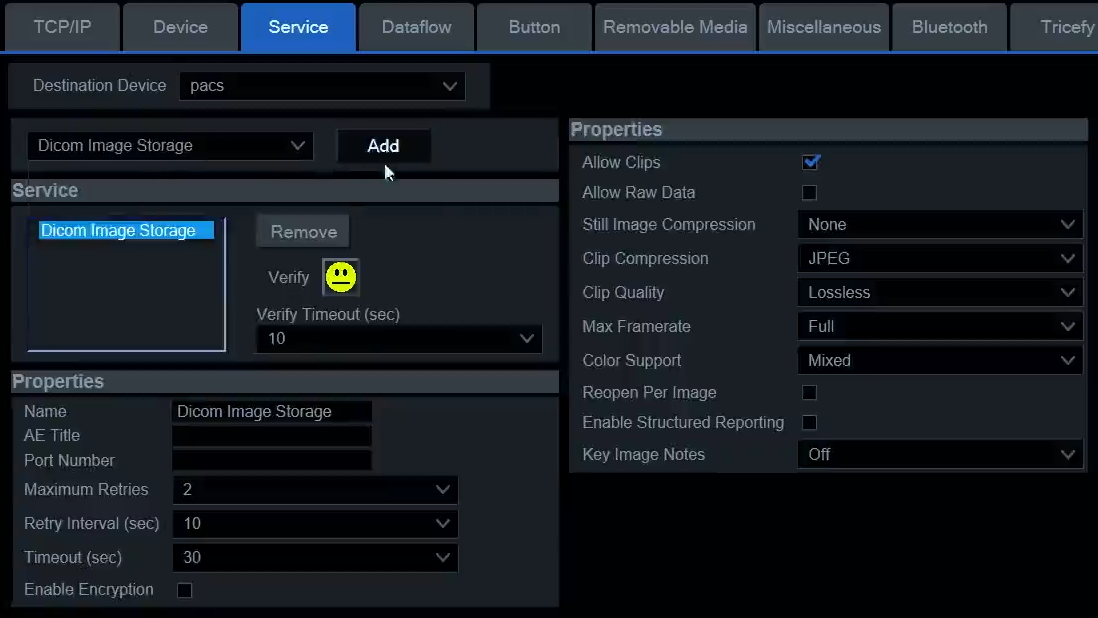Tick the Enable Encryption checkbox
Image resolution: width=1098 pixels, height=618 pixels.
click(184, 590)
